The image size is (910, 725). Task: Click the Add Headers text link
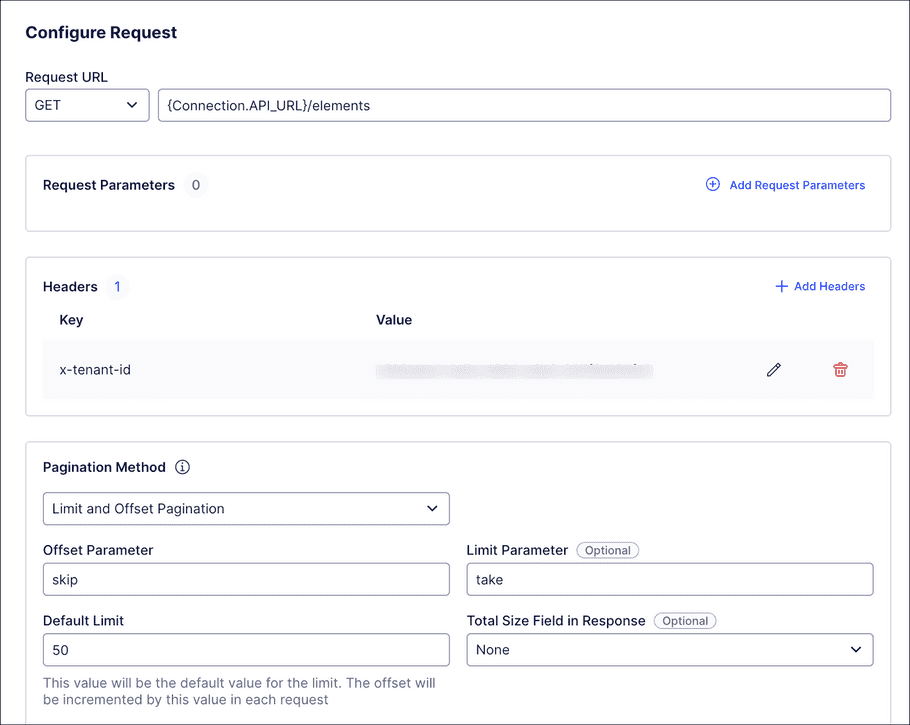[x=829, y=287]
